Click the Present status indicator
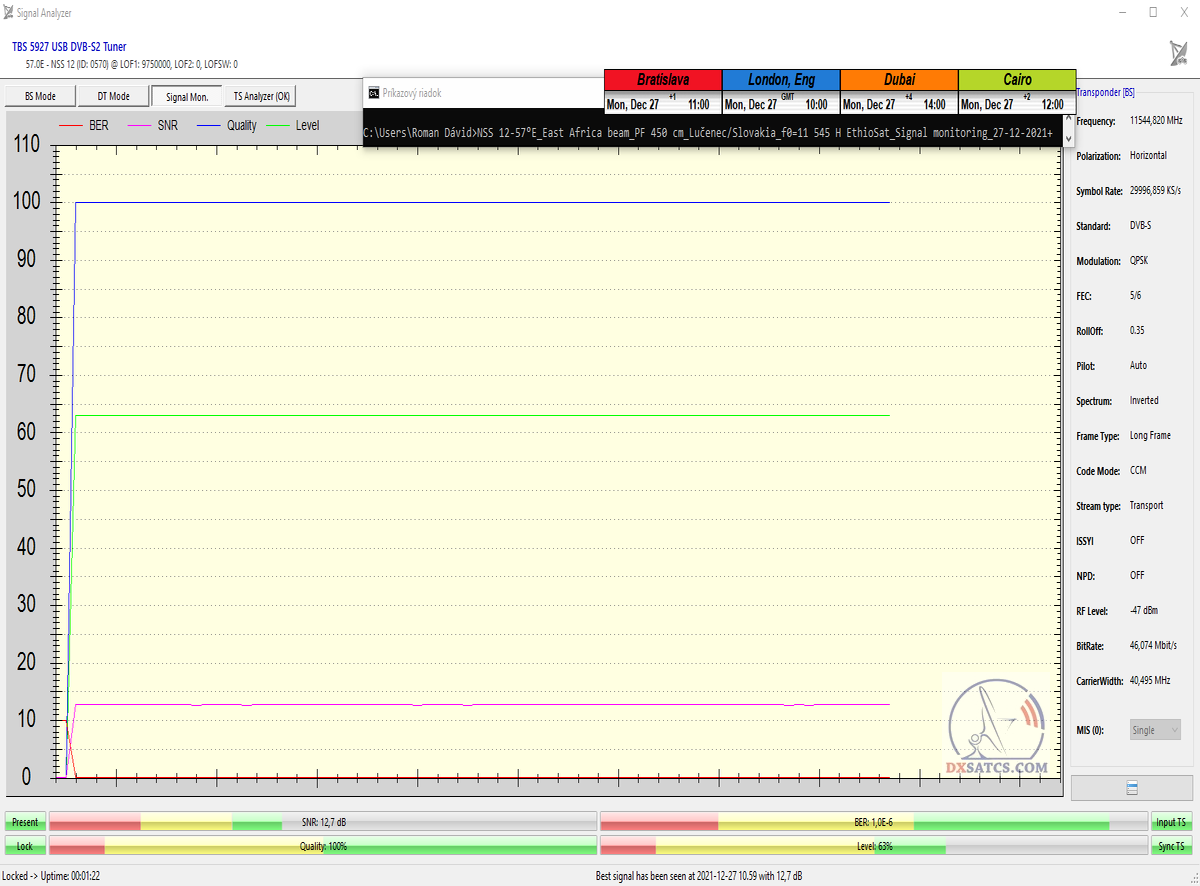 pyautogui.click(x=25, y=822)
